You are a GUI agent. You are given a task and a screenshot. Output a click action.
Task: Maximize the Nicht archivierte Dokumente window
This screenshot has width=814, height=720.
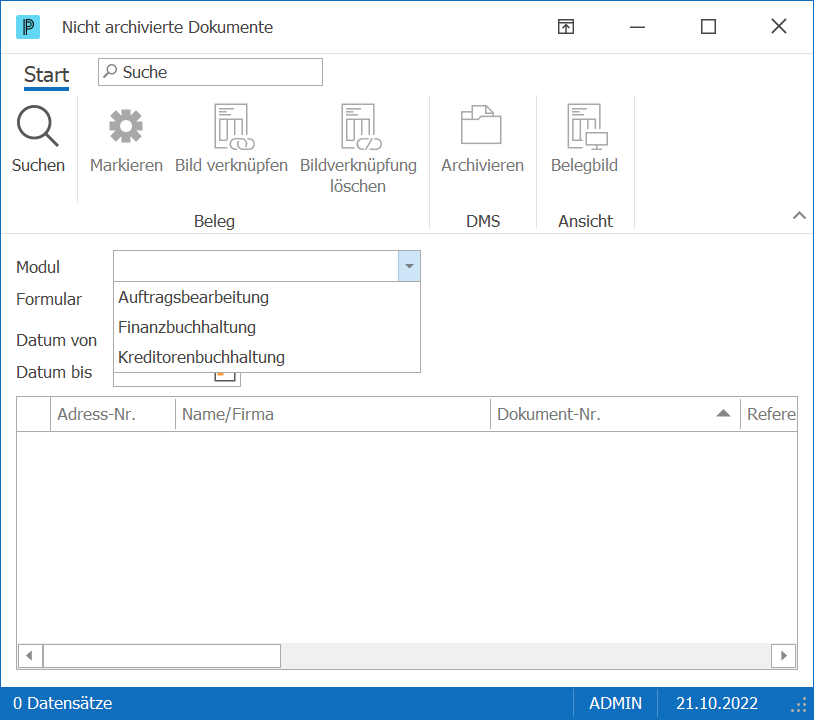tap(708, 26)
